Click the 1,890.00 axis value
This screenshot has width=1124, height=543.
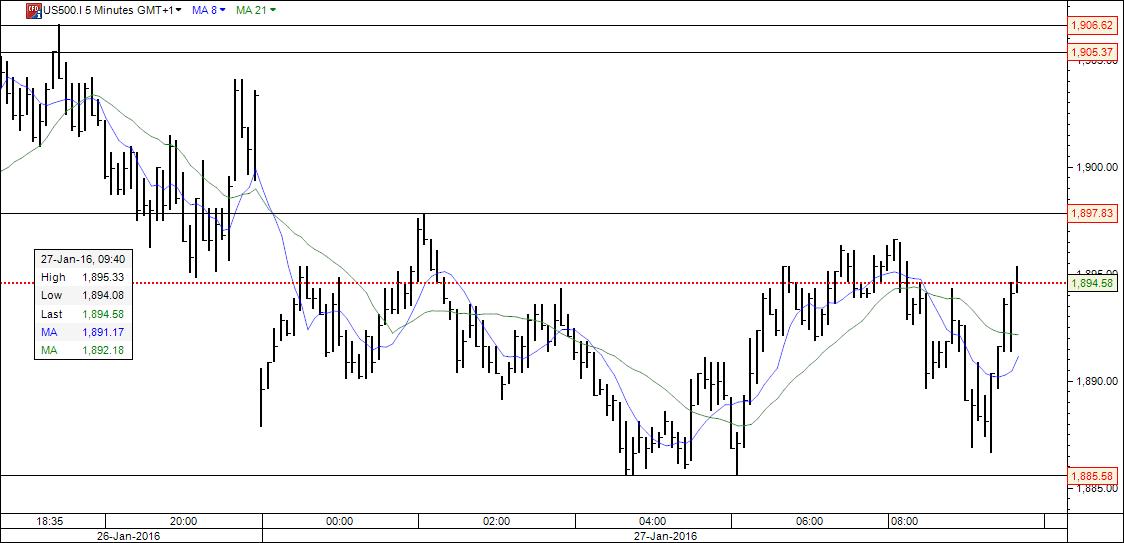click(x=1096, y=381)
